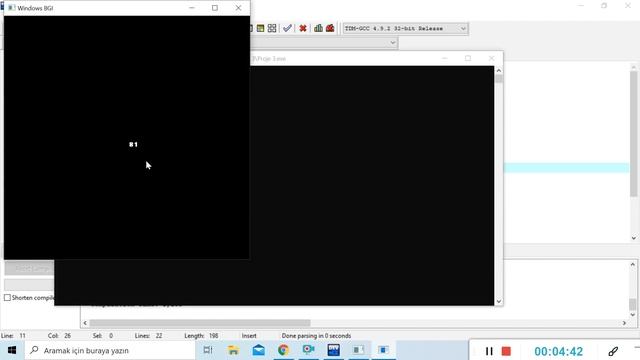Open Google Chrome from taskbar
Image resolution: width=640 pixels, height=360 pixels.
[x=283, y=350]
